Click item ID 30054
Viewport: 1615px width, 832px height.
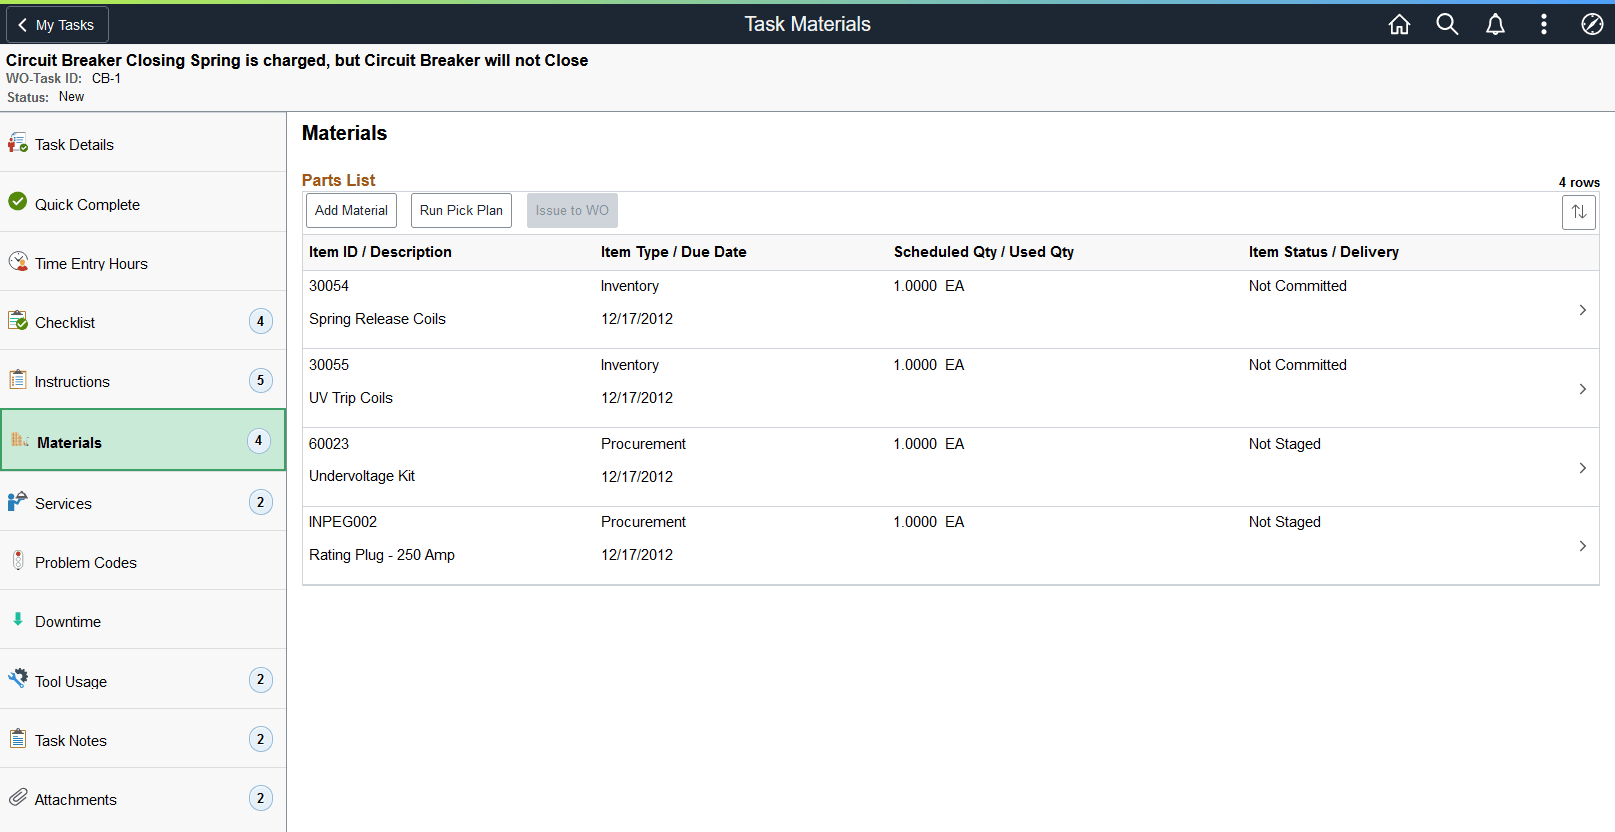click(329, 286)
